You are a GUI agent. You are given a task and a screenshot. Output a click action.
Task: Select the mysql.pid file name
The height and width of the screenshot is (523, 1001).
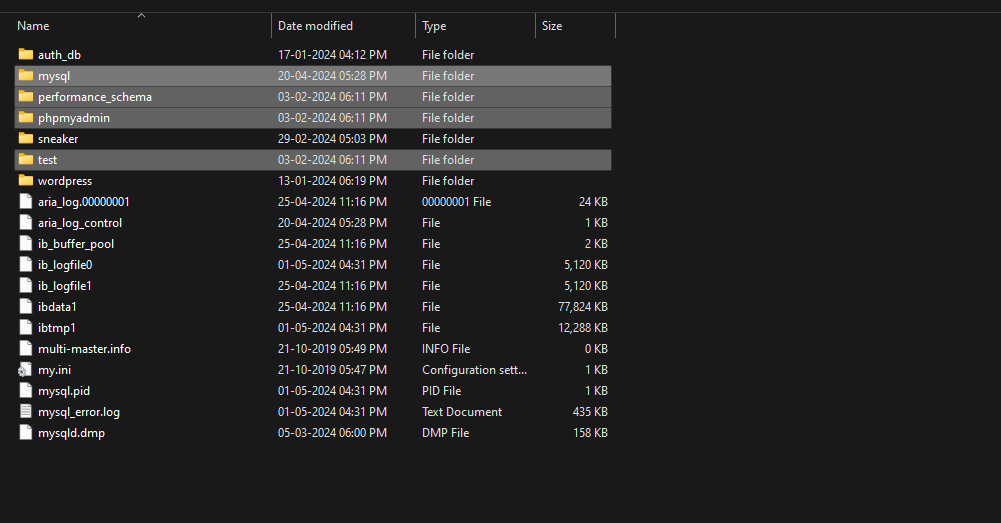click(64, 391)
